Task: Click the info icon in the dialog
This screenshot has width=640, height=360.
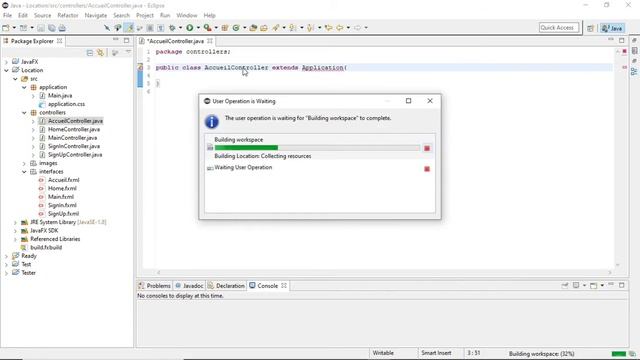Action: [211, 122]
